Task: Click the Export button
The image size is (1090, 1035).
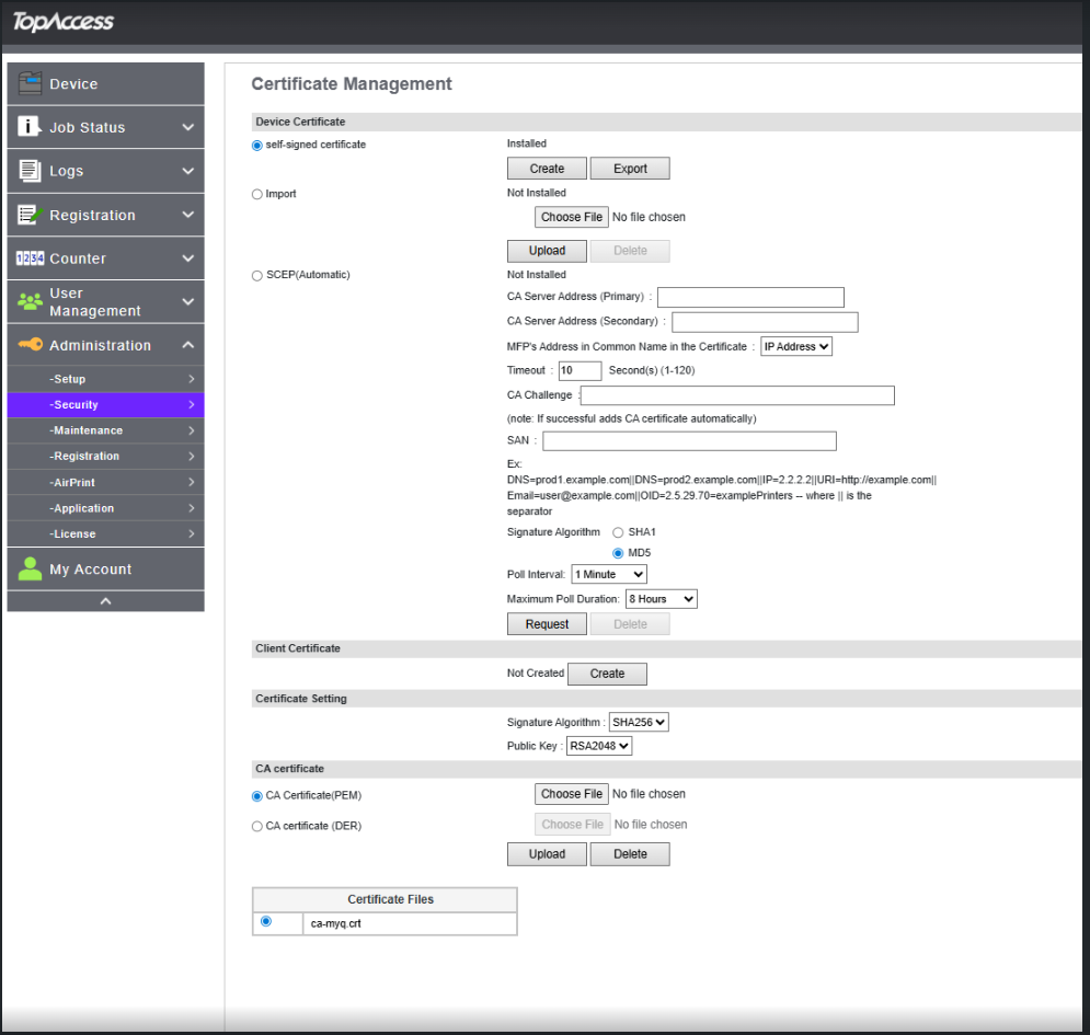Action: 630,168
